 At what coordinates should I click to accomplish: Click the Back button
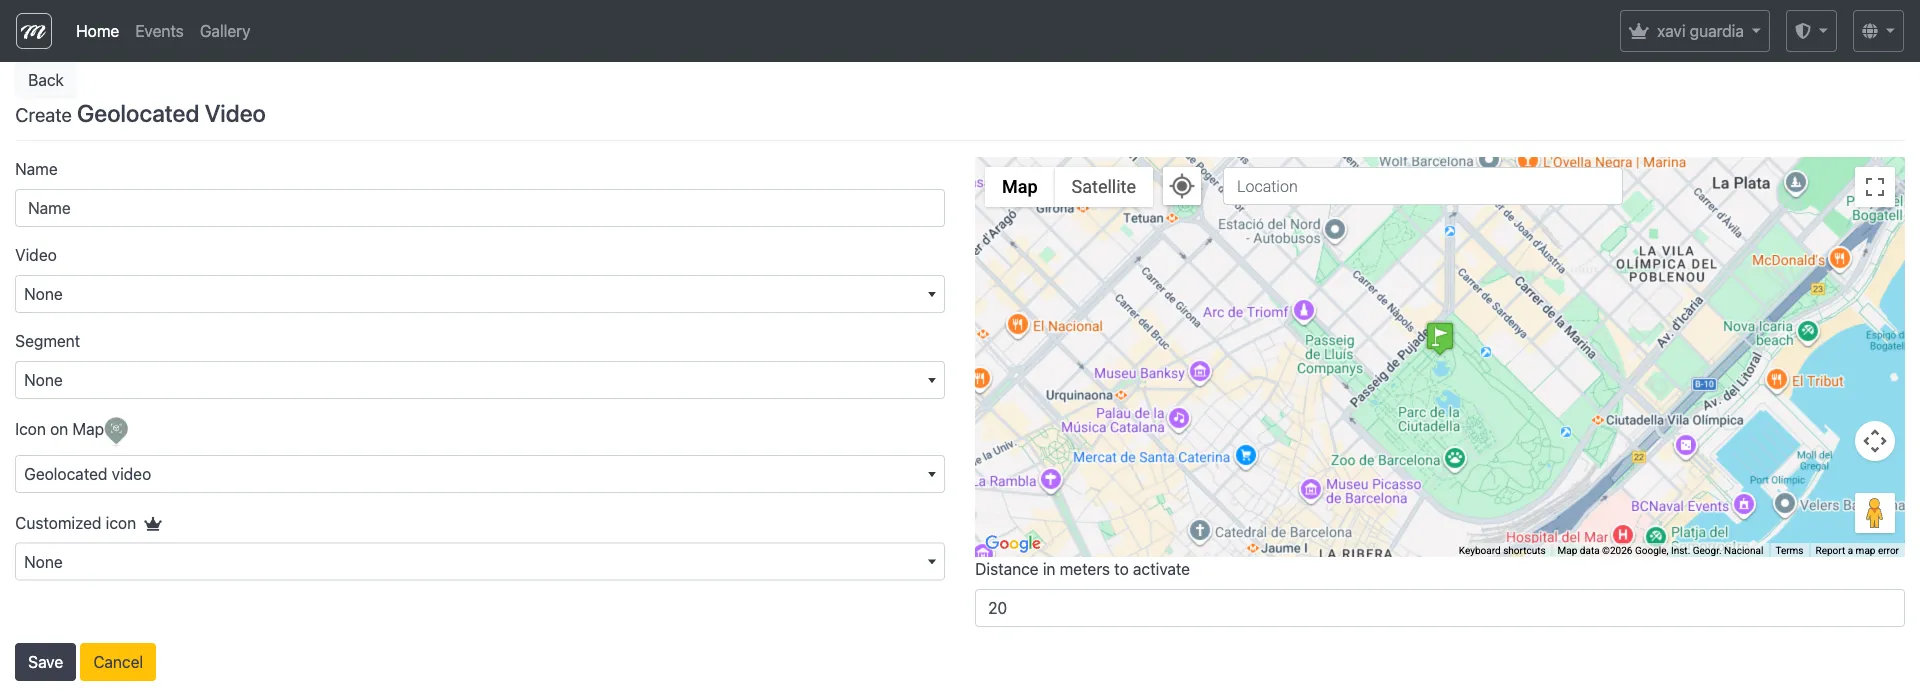coord(45,80)
